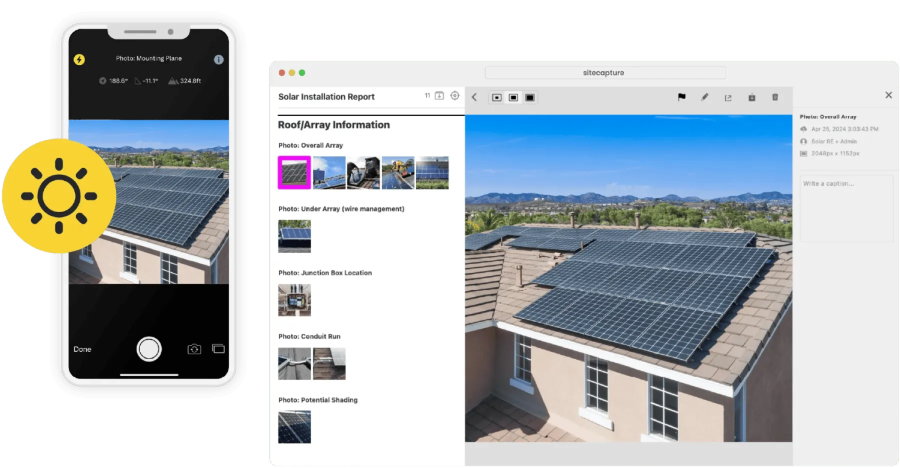Open the photo gallery icon on phone
Viewport: 900px width, 468px height.
click(x=218, y=349)
